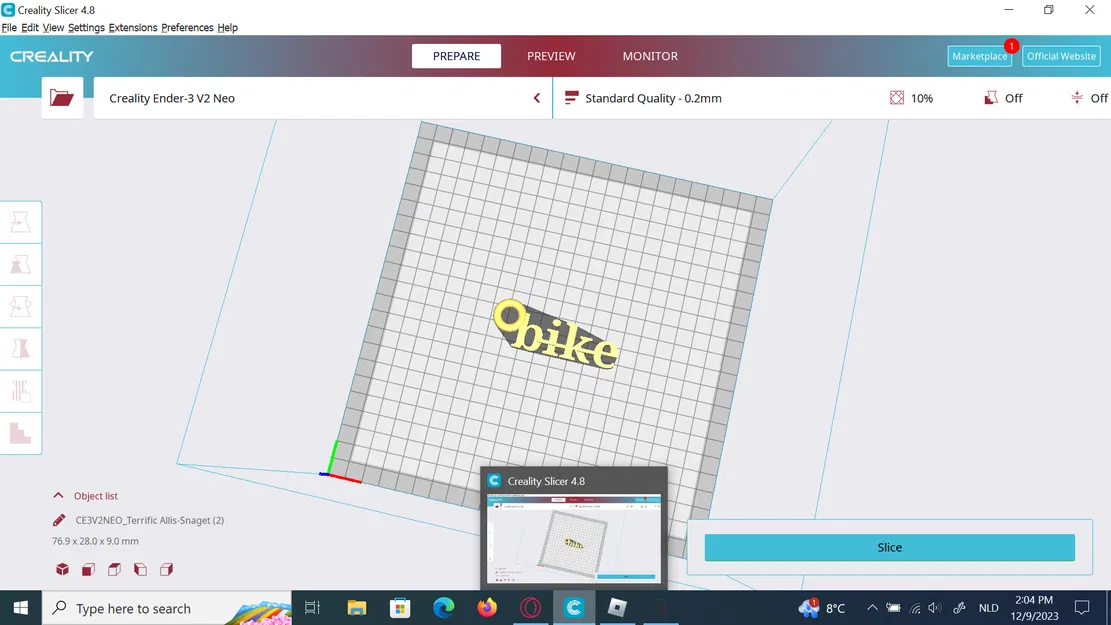Click the support Off icon
1111x625 pixels.
pos(991,98)
